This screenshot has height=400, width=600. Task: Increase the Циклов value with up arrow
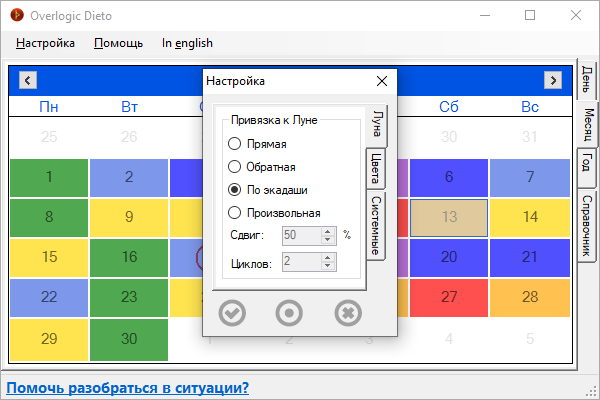(328, 258)
